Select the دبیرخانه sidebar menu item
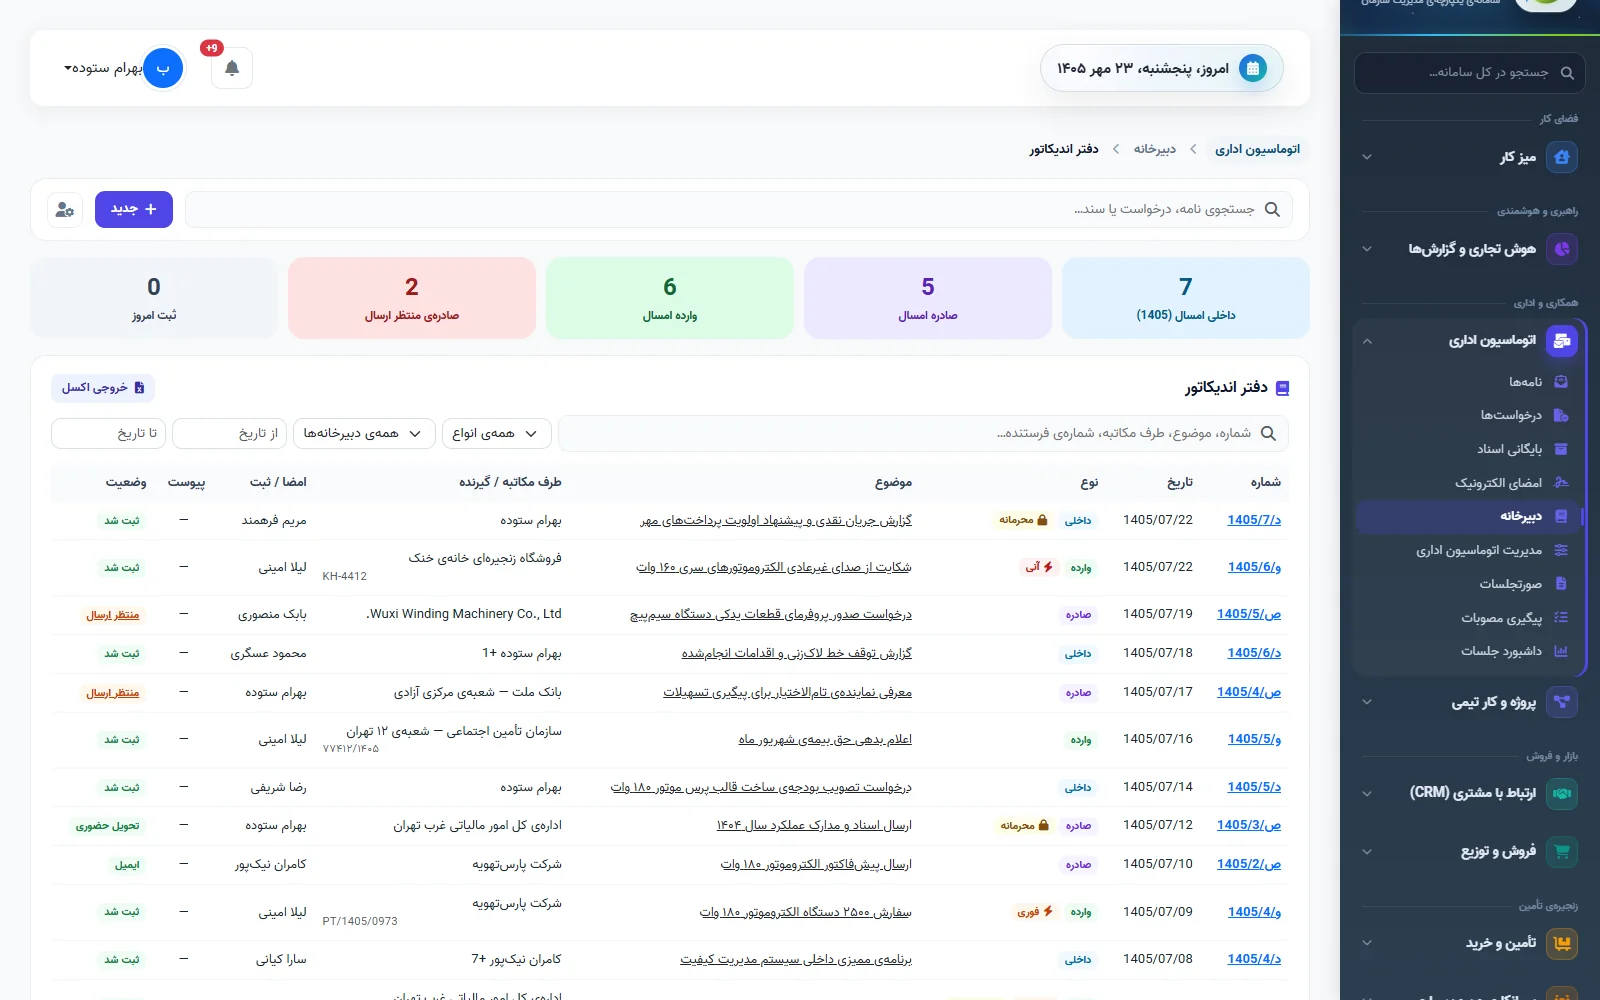Image resolution: width=1600 pixels, height=1000 pixels. coord(1468,516)
